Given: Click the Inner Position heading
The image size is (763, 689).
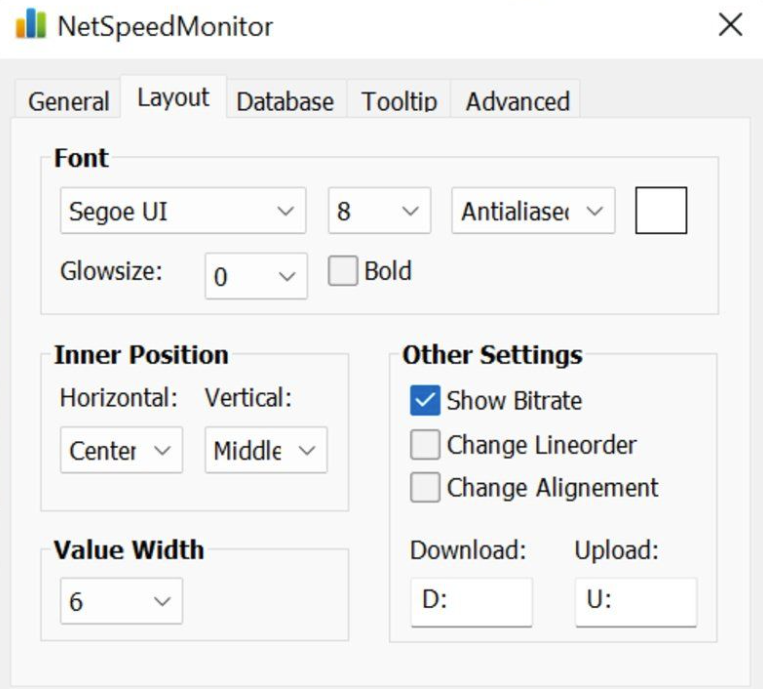Looking at the screenshot, I should pos(141,354).
